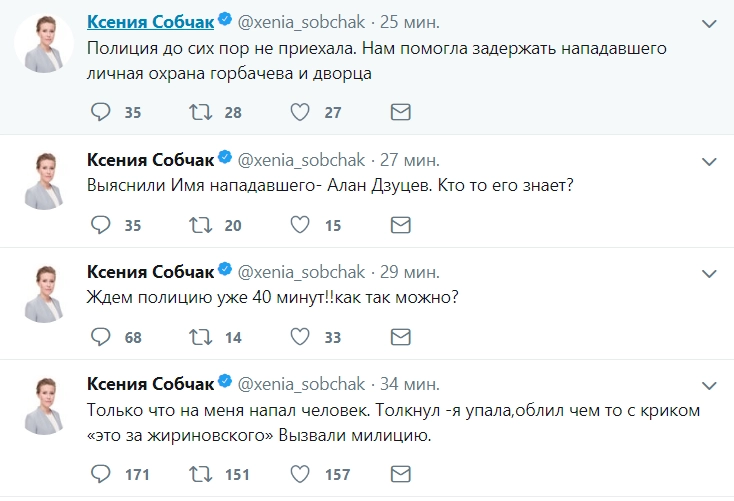This screenshot has width=734, height=501.
Task: Reply to the tweet about Gorbachev's guards
Action: (x=100, y=112)
